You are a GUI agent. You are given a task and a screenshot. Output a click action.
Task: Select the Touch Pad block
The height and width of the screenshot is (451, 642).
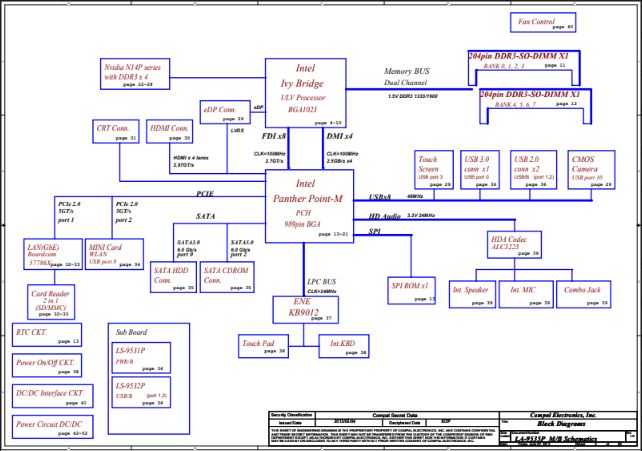point(263,346)
